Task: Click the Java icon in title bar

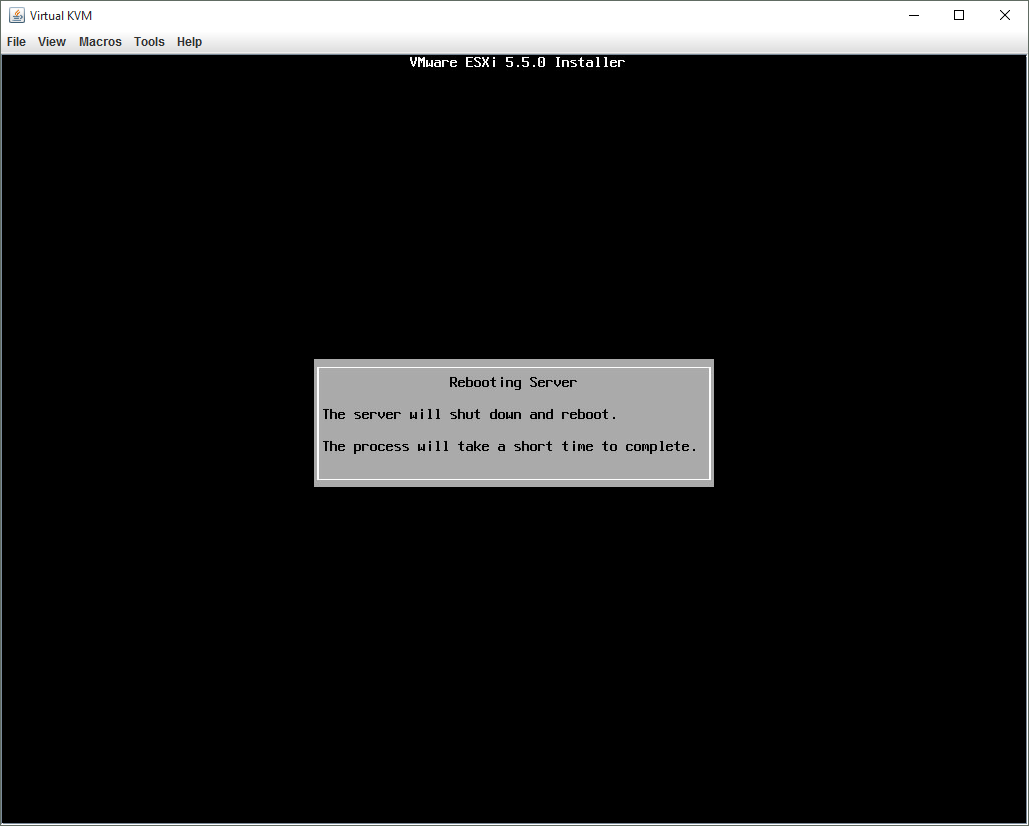Action: (x=17, y=15)
